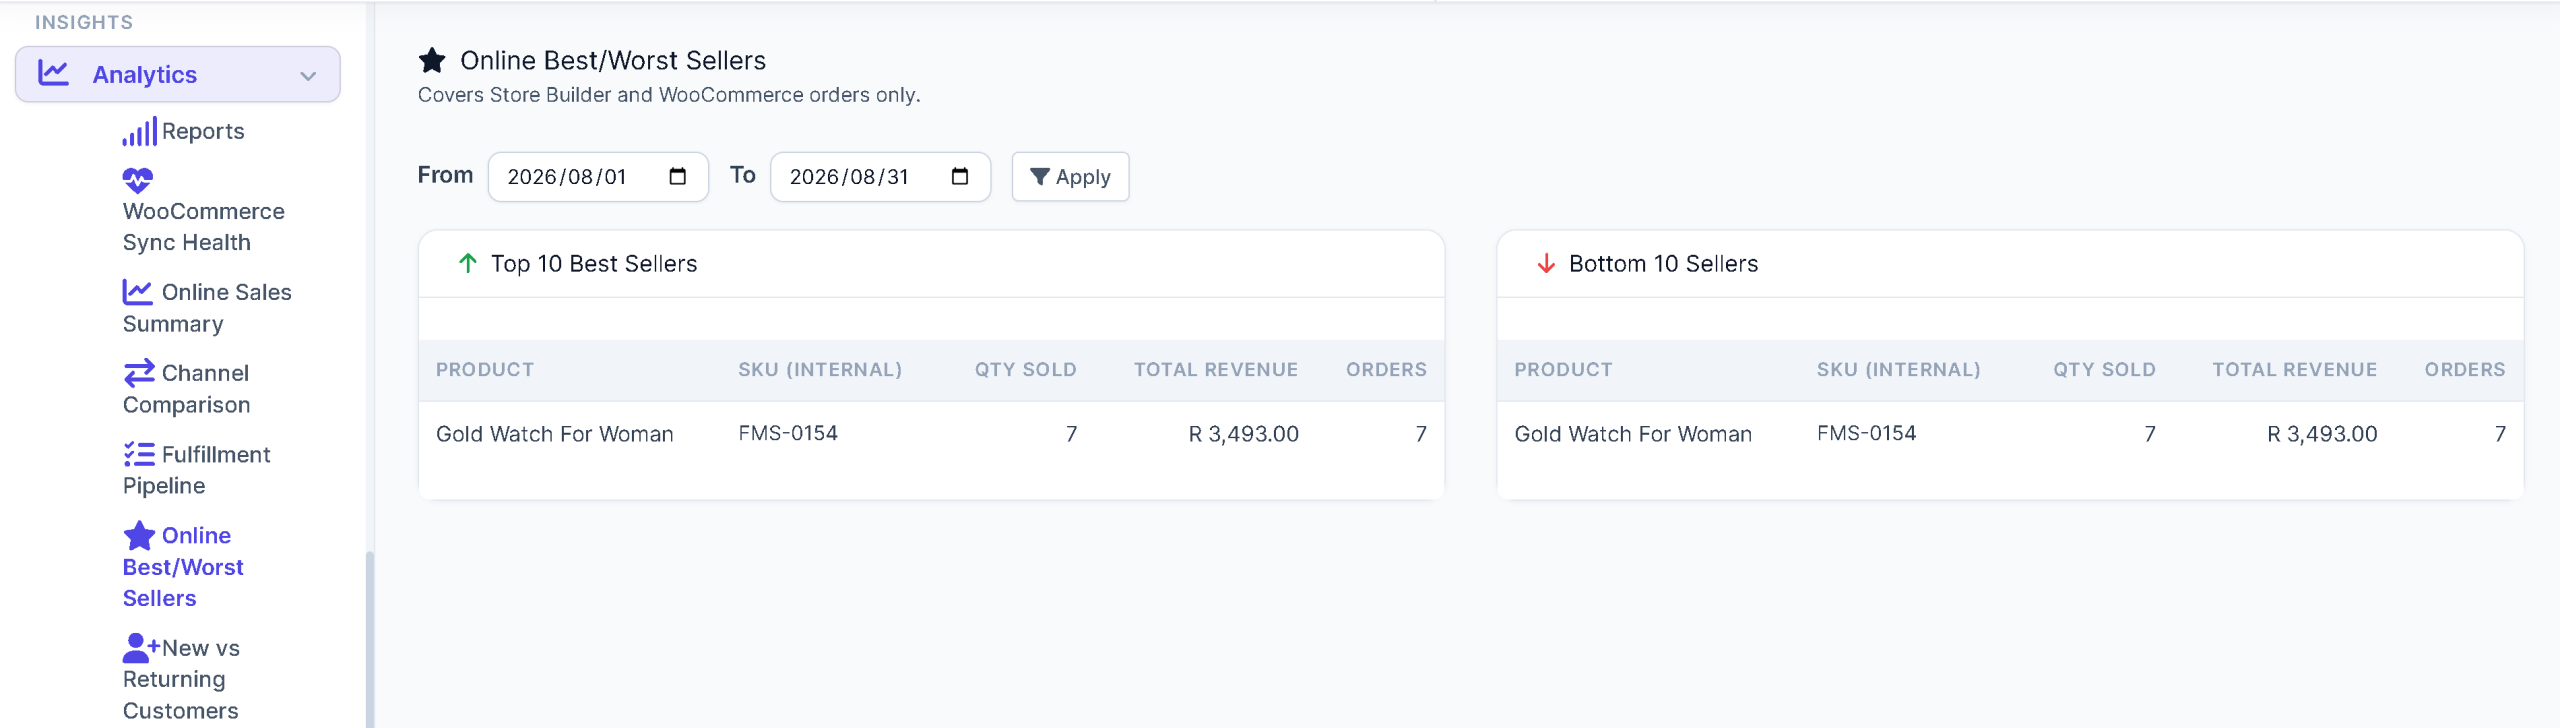Click FMS-0154 in Bottom 10 Sellers
2560x728 pixels.
[x=1866, y=433]
